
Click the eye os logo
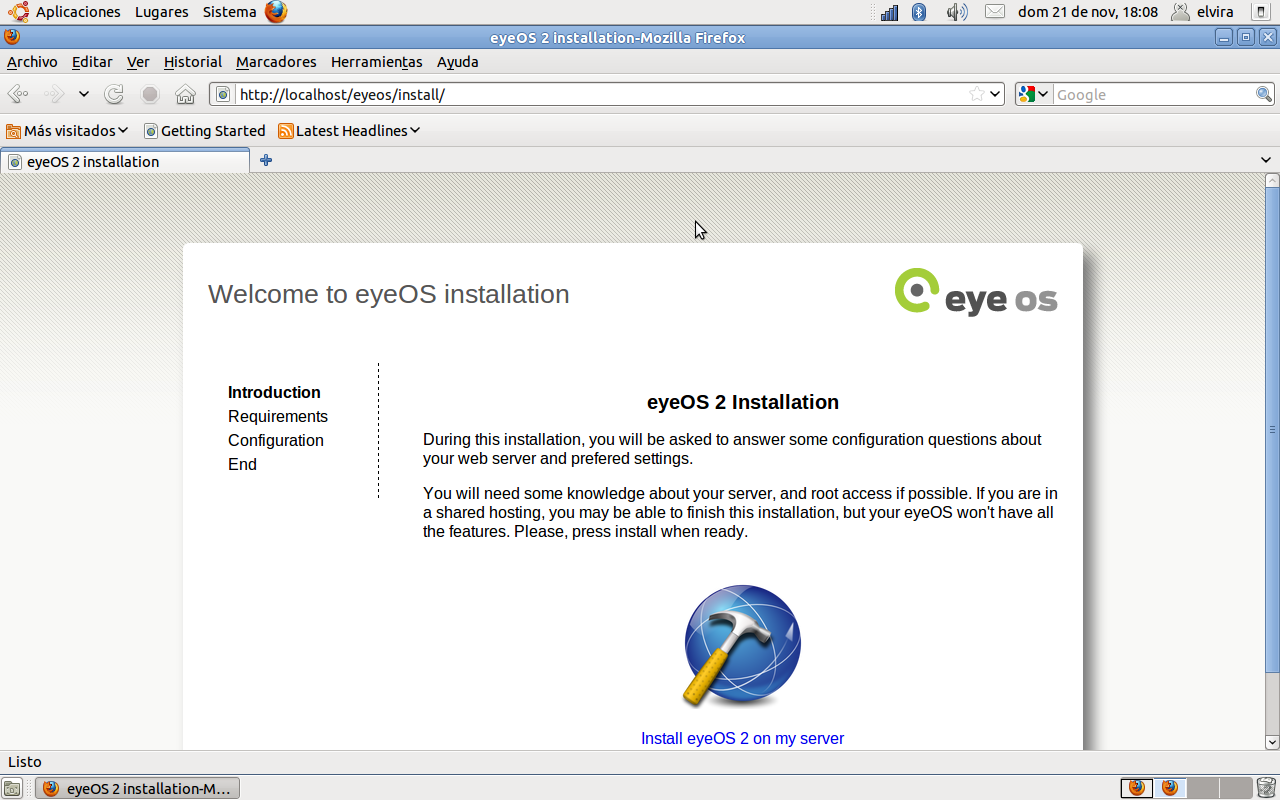coord(976,292)
